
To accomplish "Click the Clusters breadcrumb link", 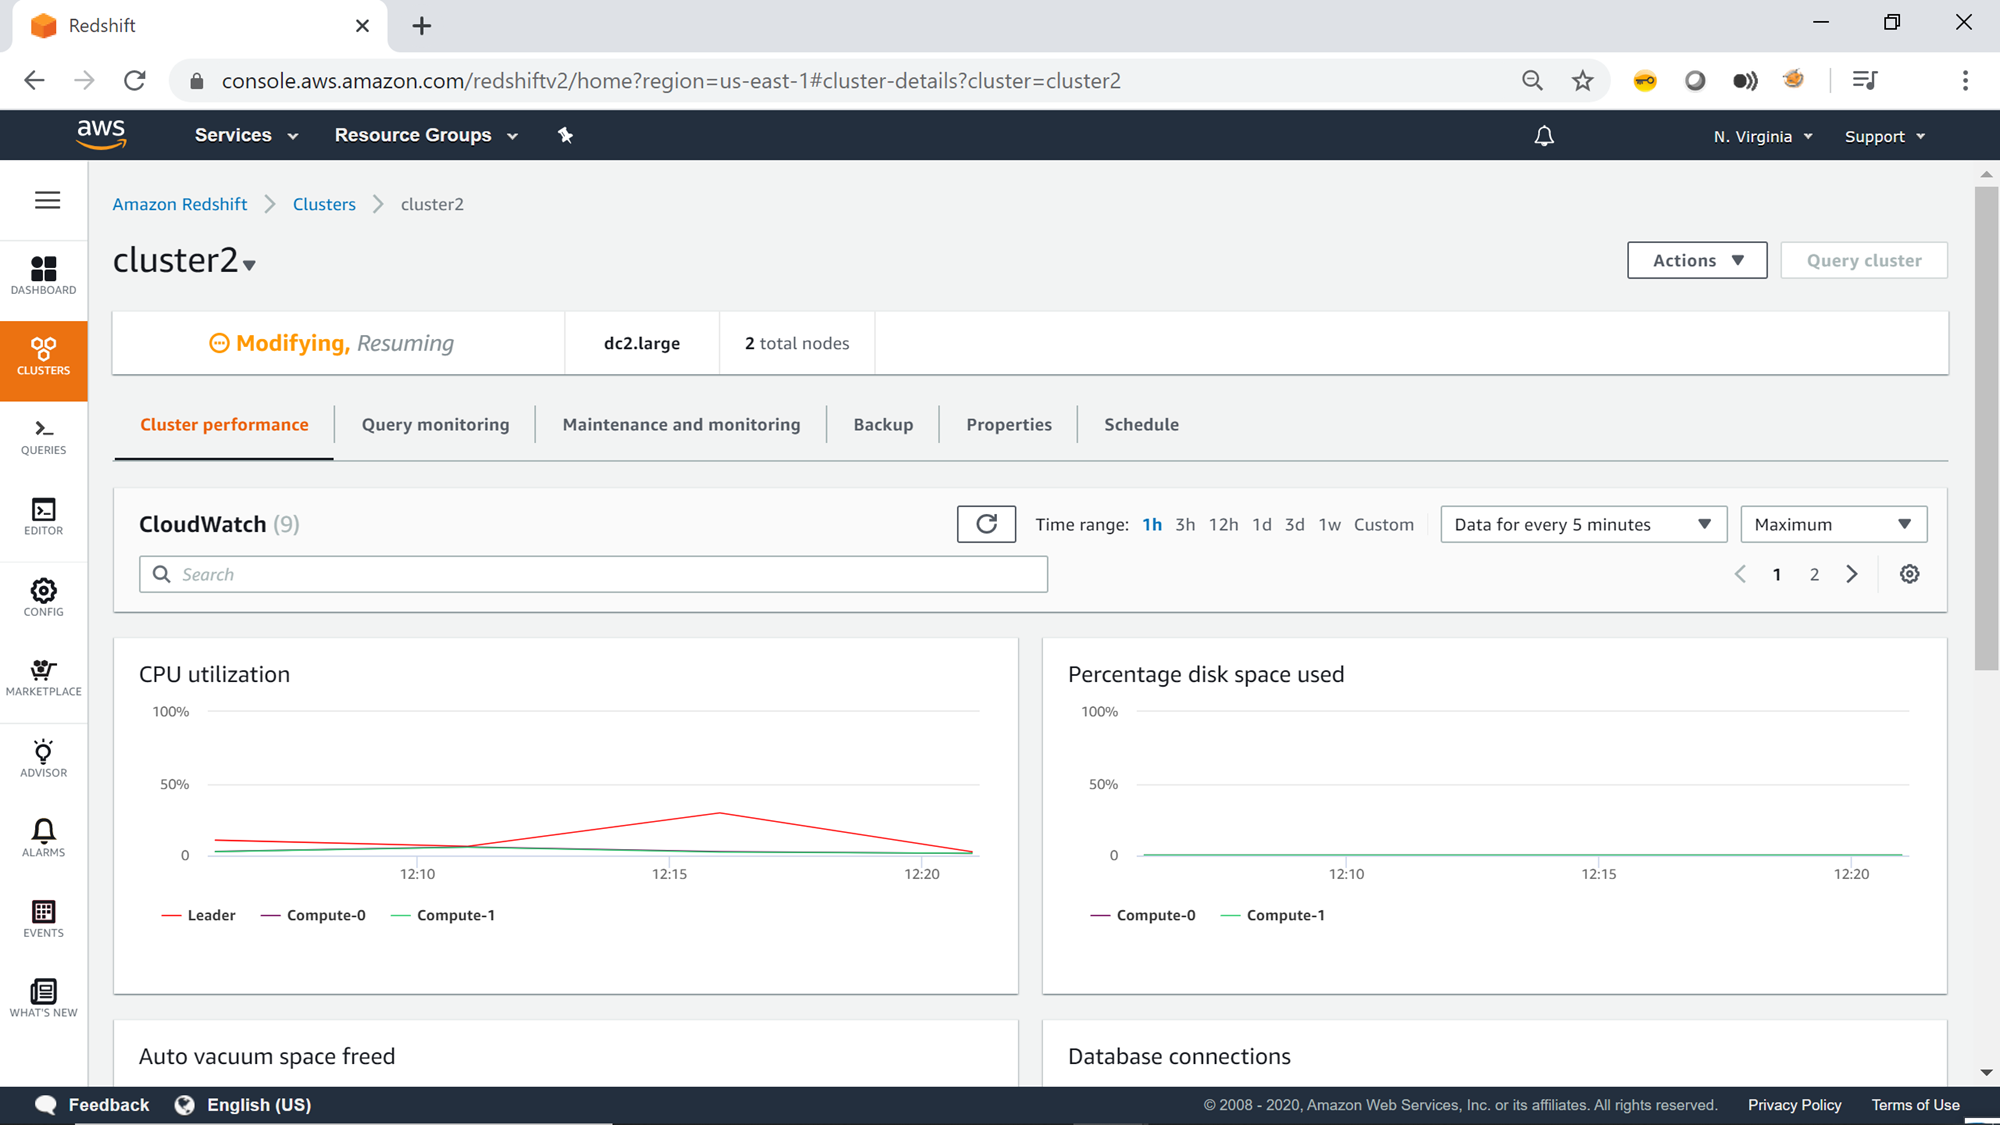I will tap(324, 204).
